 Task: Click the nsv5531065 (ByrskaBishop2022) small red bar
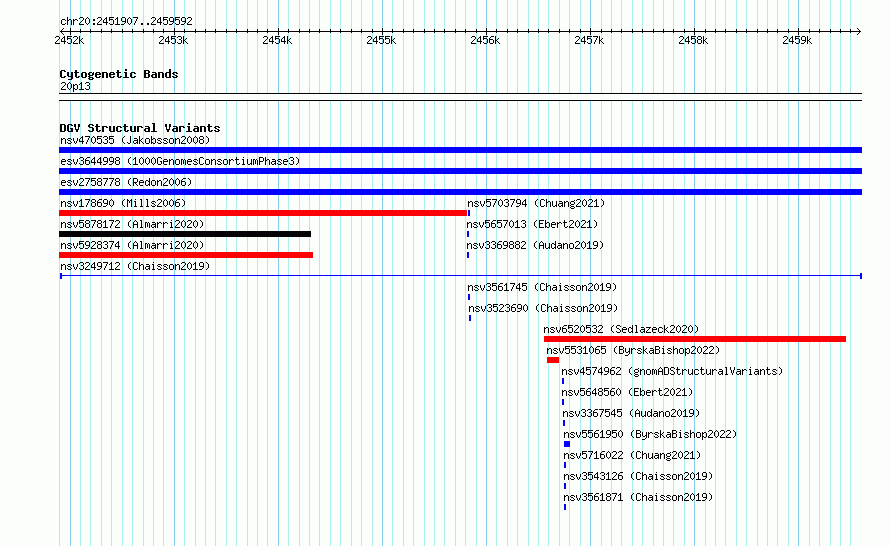point(553,360)
